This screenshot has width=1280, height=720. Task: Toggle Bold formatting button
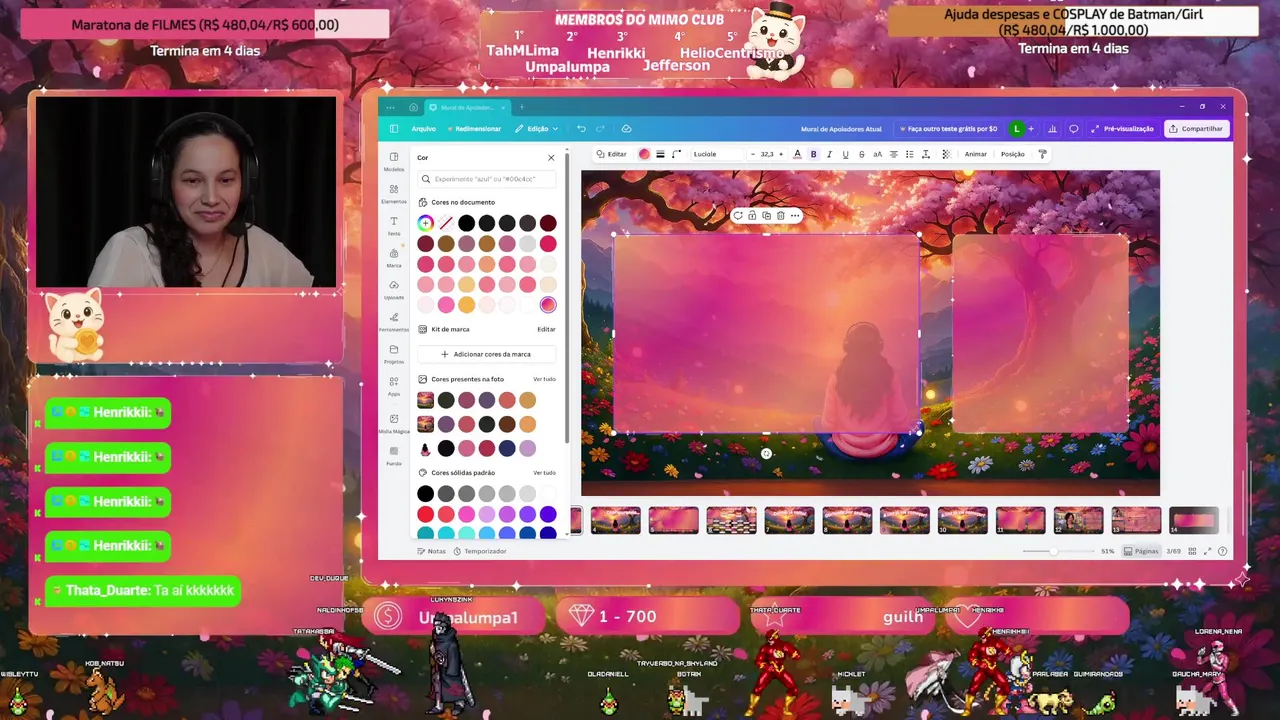pyautogui.click(x=813, y=154)
